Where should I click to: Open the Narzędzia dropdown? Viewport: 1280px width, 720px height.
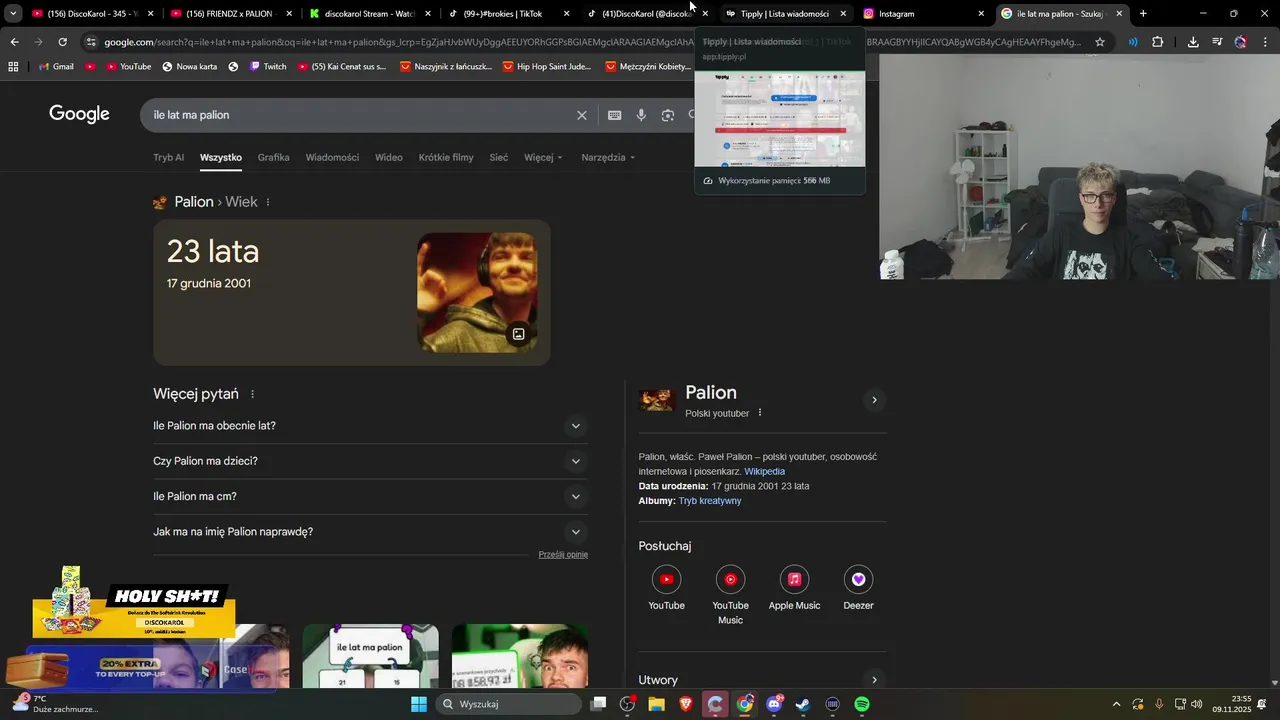[x=608, y=157]
